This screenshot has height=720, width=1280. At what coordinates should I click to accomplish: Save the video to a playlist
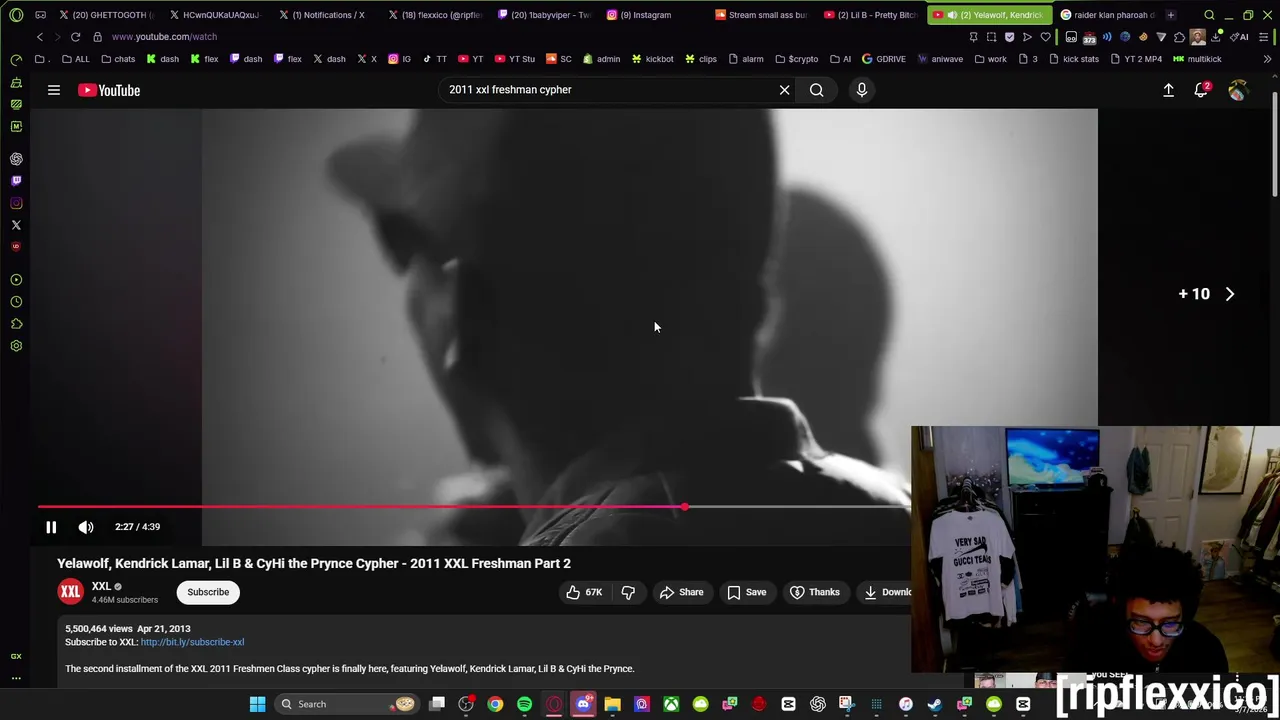747,592
